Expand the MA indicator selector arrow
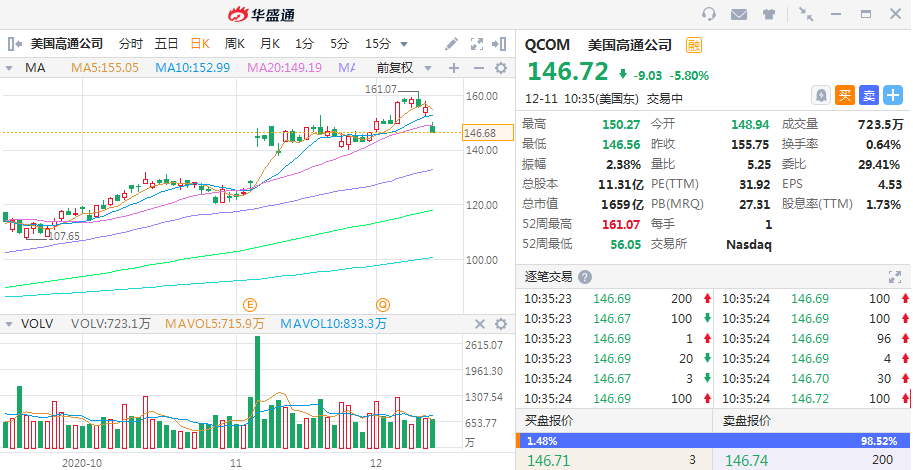The image size is (913, 470). tap(9, 68)
